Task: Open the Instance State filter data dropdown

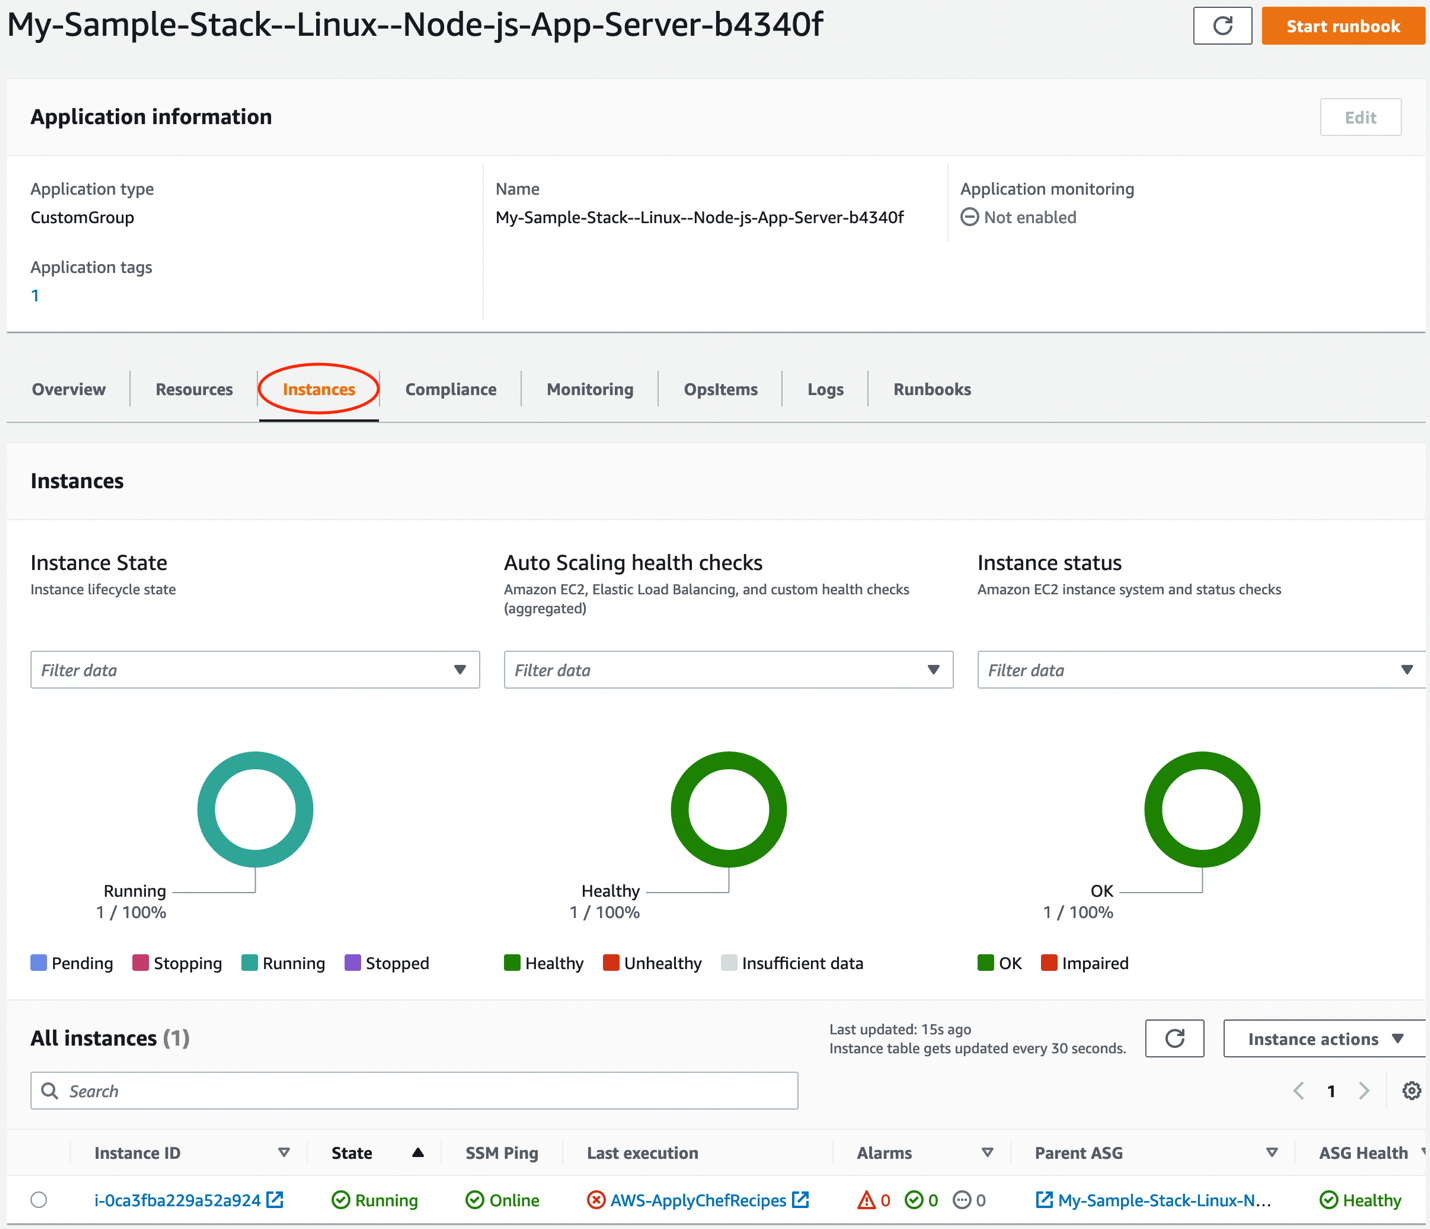Action: click(255, 669)
